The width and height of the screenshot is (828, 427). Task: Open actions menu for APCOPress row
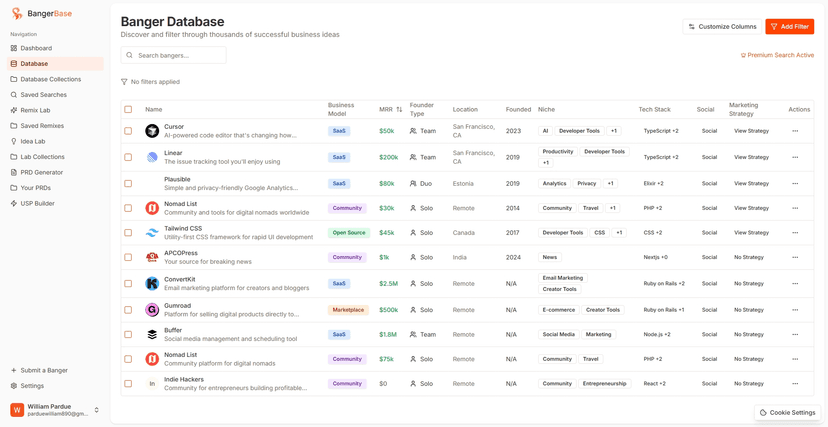[x=795, y=257]
